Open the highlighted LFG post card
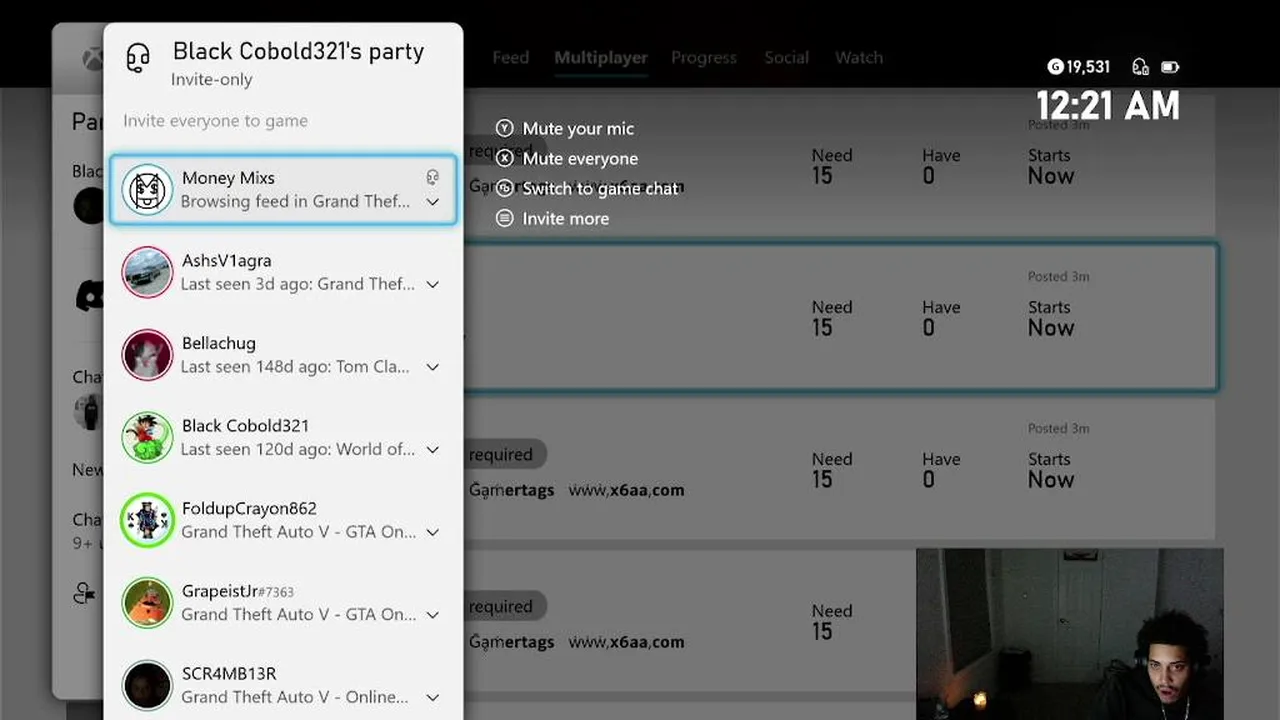This screenshot has height=720, width=1280. [x=841, y=316]
